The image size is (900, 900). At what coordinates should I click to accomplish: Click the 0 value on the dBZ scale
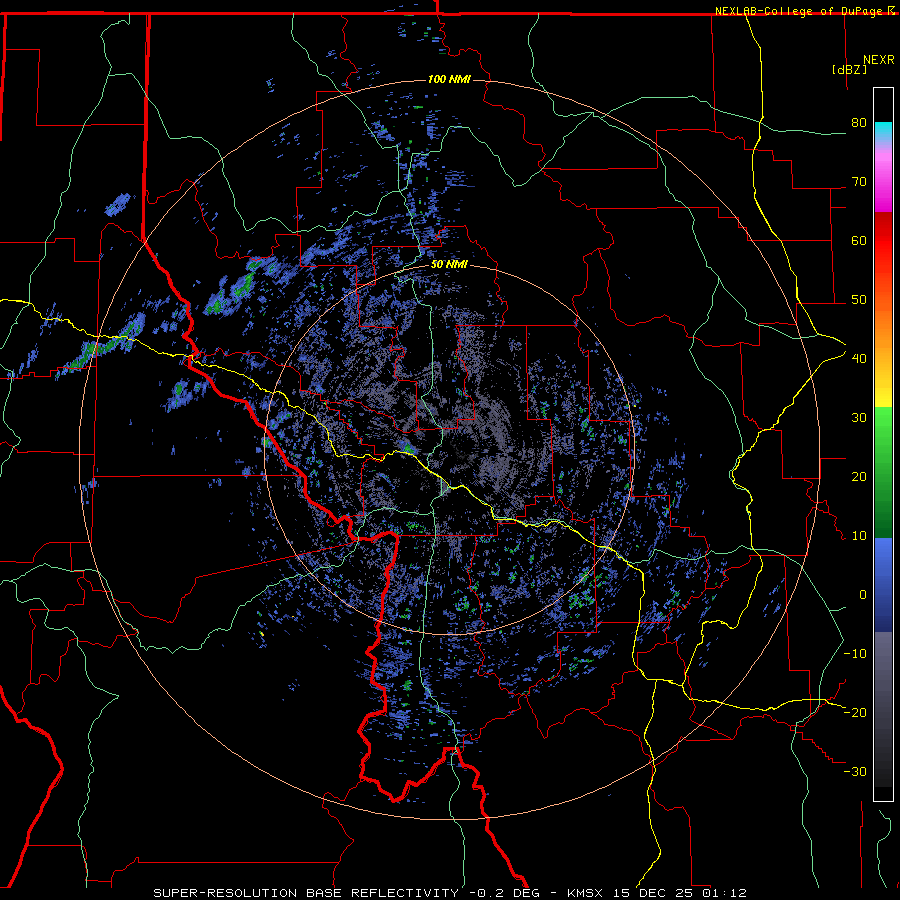[863, 595]
